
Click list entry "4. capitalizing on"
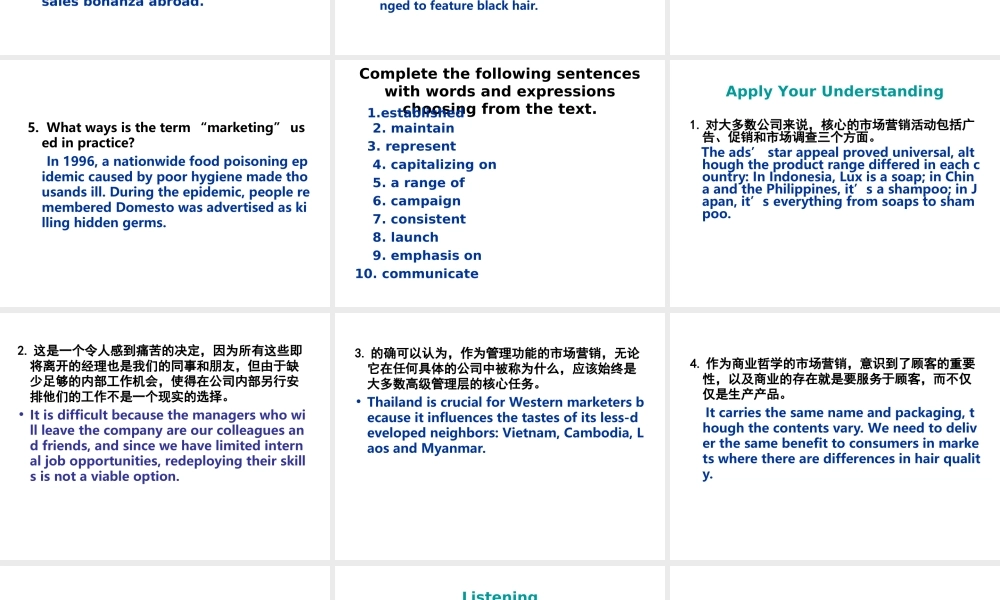click(x=434, y=164)
